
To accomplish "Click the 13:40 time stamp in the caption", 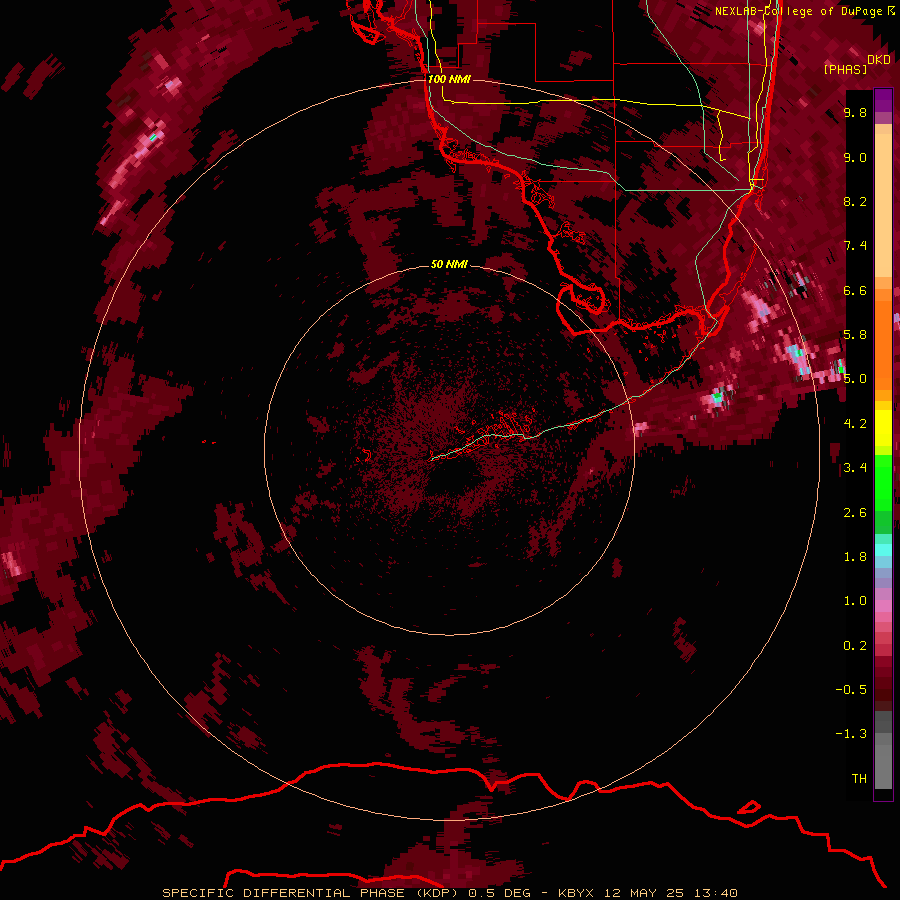I will [x=715, y=893].
